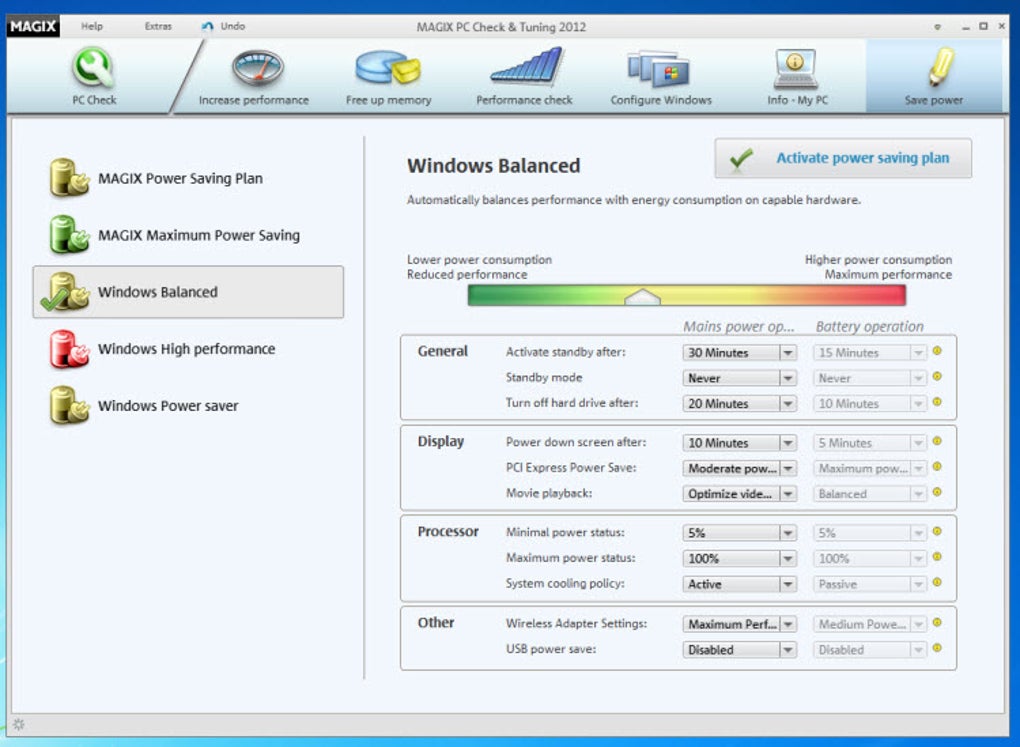1020x747 pixels.
Task: Click the MAGIX logo
Action: [x=33, y=27]
